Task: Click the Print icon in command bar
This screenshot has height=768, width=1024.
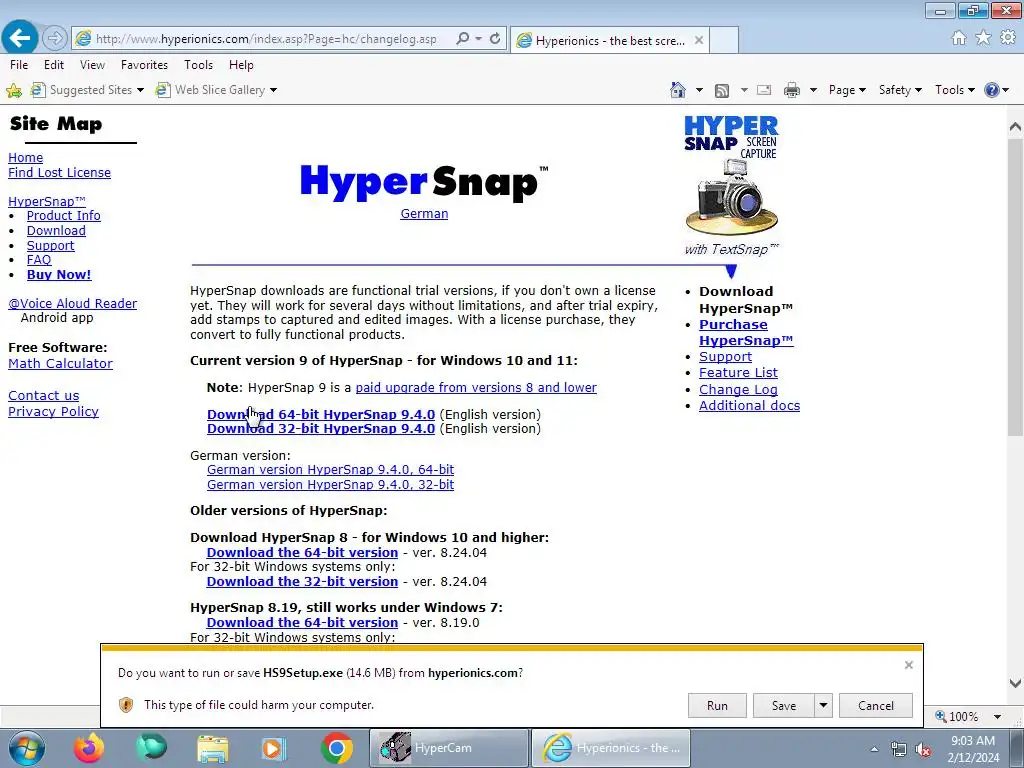Action: point(792,90)
